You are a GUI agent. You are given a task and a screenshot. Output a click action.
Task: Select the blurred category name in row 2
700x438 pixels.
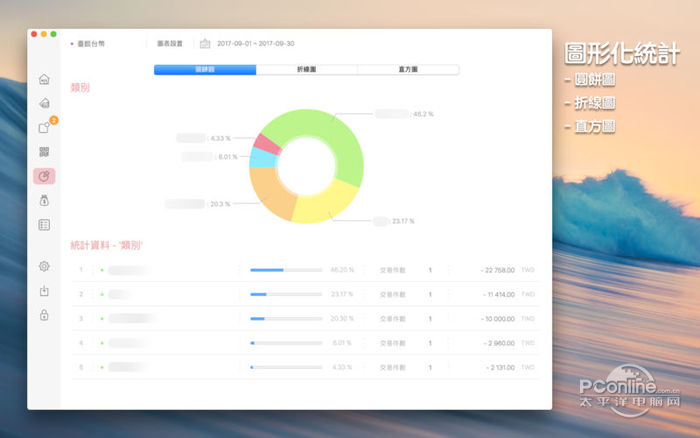(119, 294)
